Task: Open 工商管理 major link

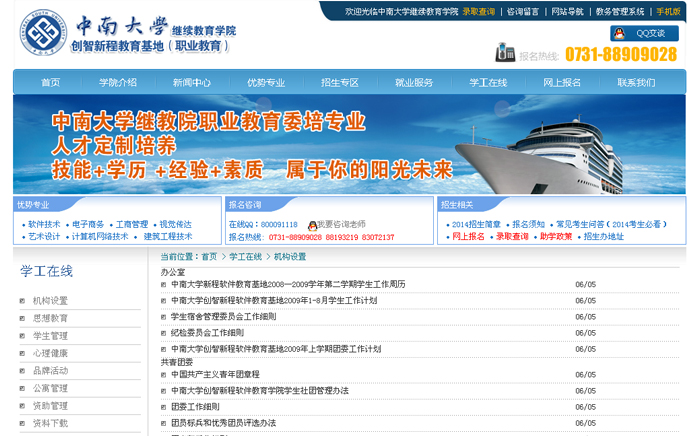Action: tap(132, 224)
